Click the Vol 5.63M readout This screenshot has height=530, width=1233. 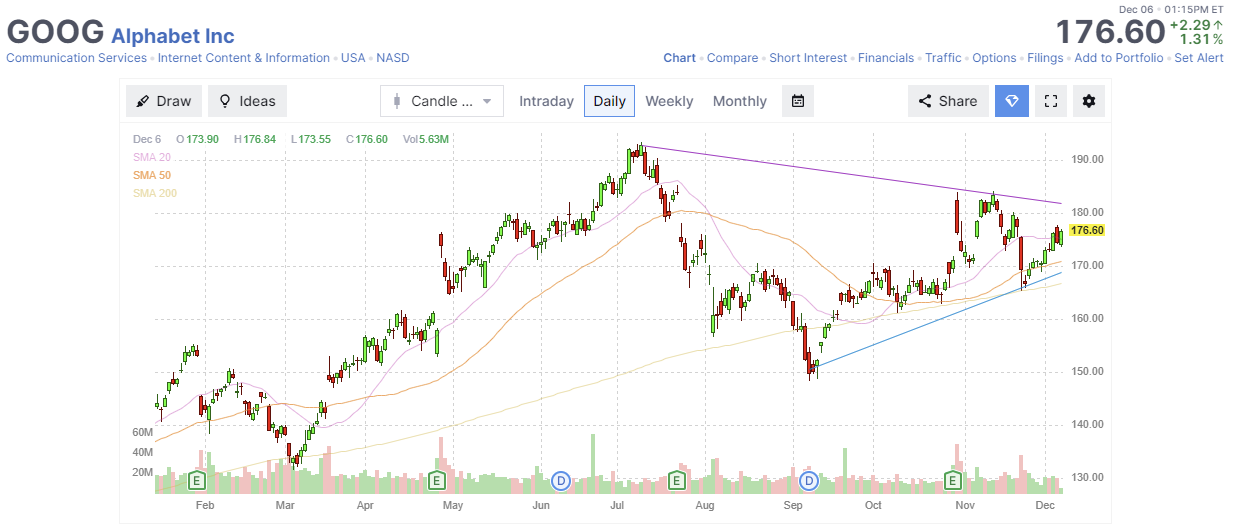tap(425, 139)
